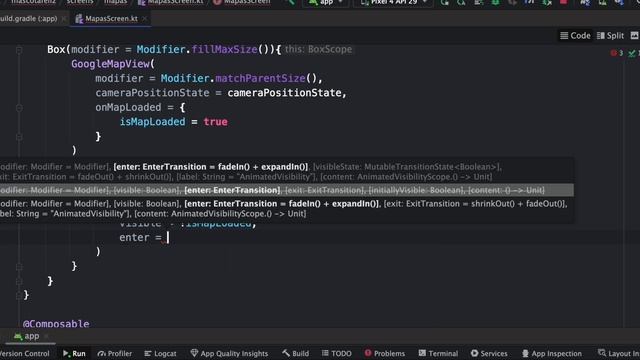640x360 pixels.
Task: Open App Quality Insights panel
Action: point(229,353)
